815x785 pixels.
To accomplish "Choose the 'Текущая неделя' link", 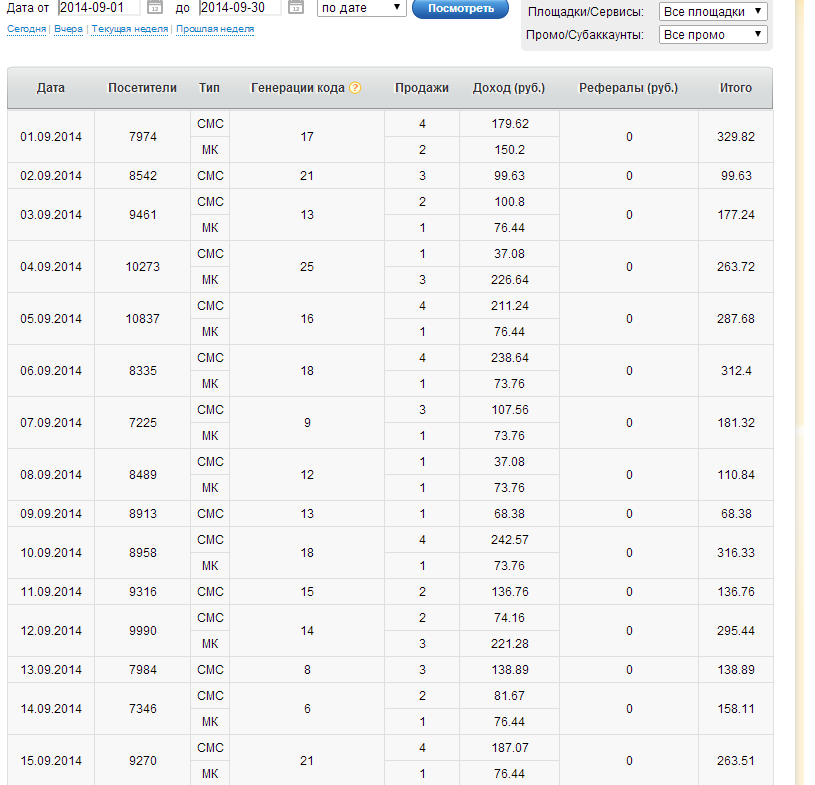I will pyautogui.click(x=130, y=29).
